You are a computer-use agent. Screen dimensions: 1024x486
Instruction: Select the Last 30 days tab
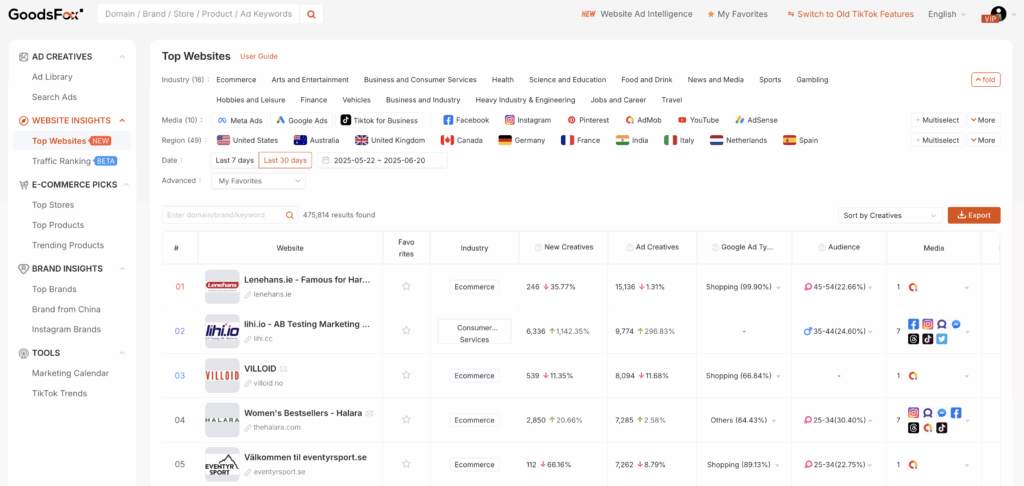[285, 160]
